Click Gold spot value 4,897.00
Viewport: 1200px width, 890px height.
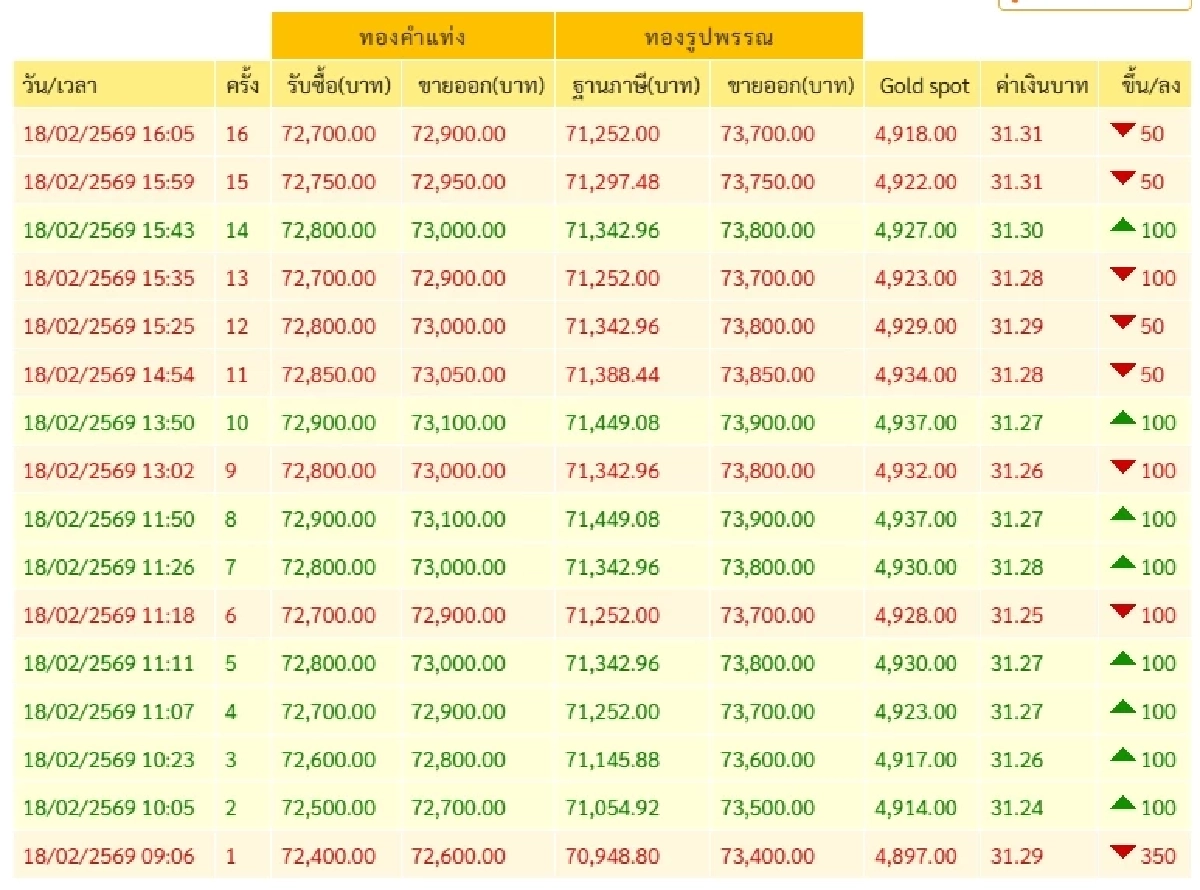click(916, 856)
